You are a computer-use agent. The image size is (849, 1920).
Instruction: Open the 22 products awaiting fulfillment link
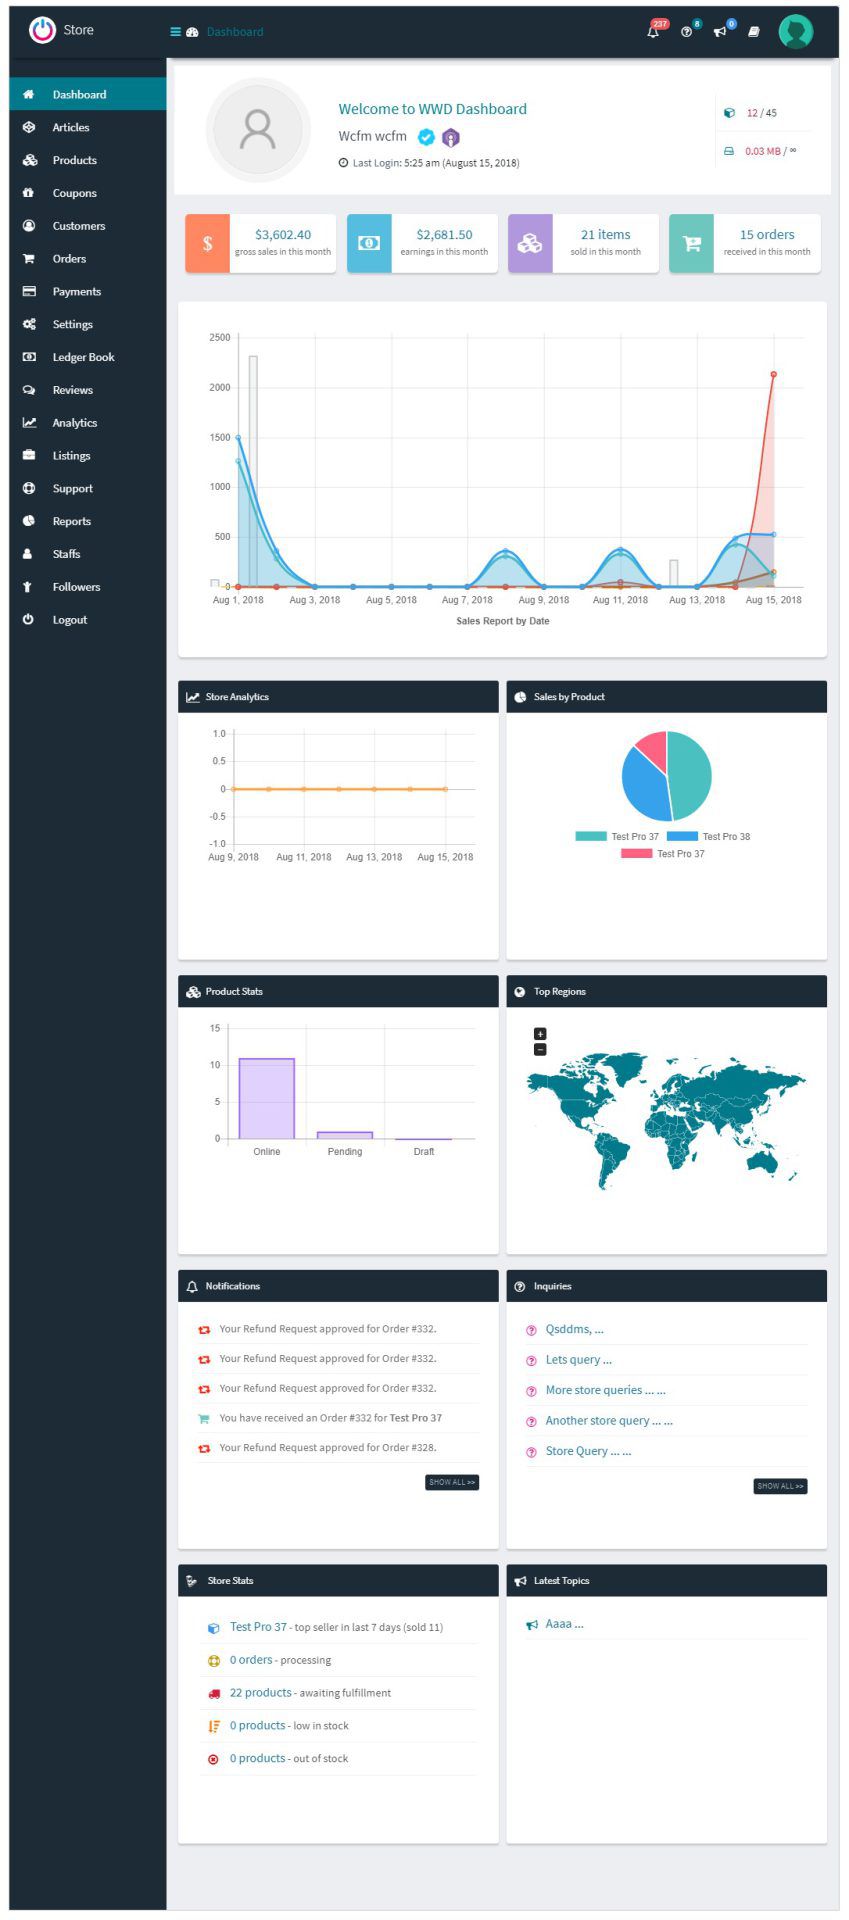point(260,1693)
